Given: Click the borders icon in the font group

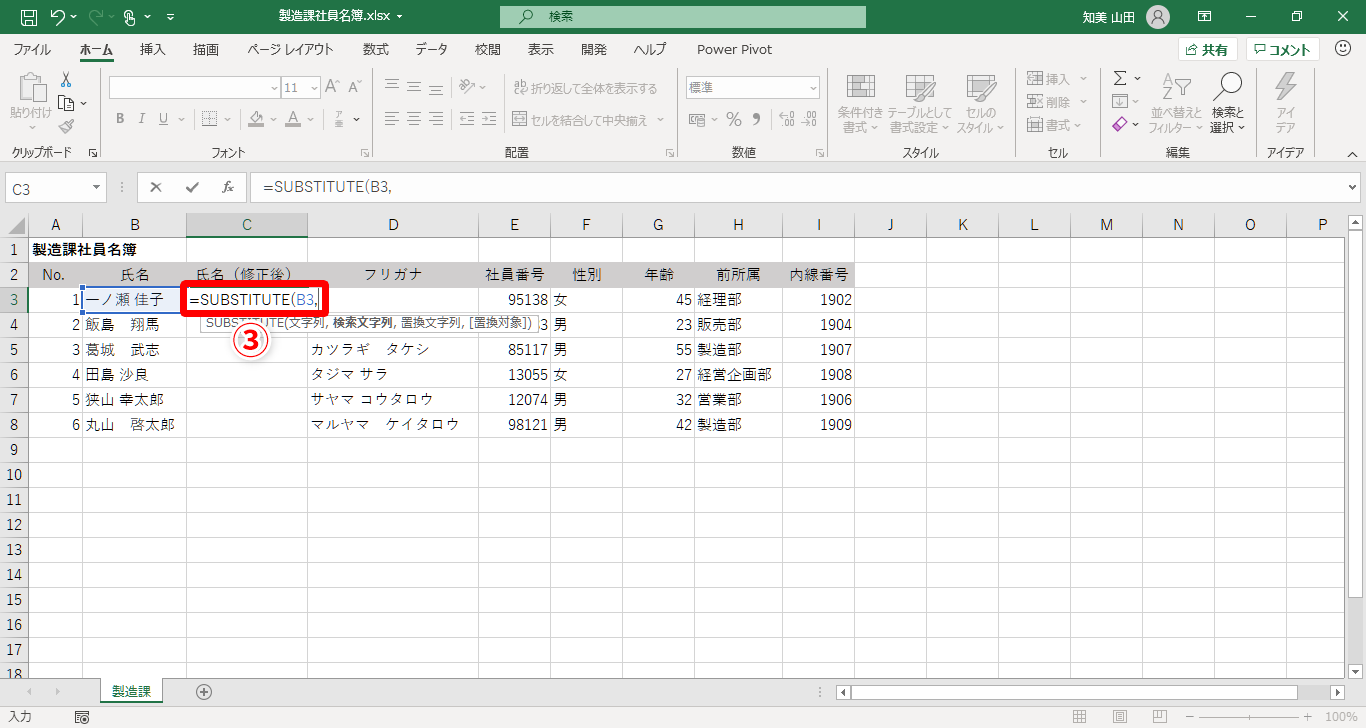Looking at the screenshot, I should click(209, 119).
